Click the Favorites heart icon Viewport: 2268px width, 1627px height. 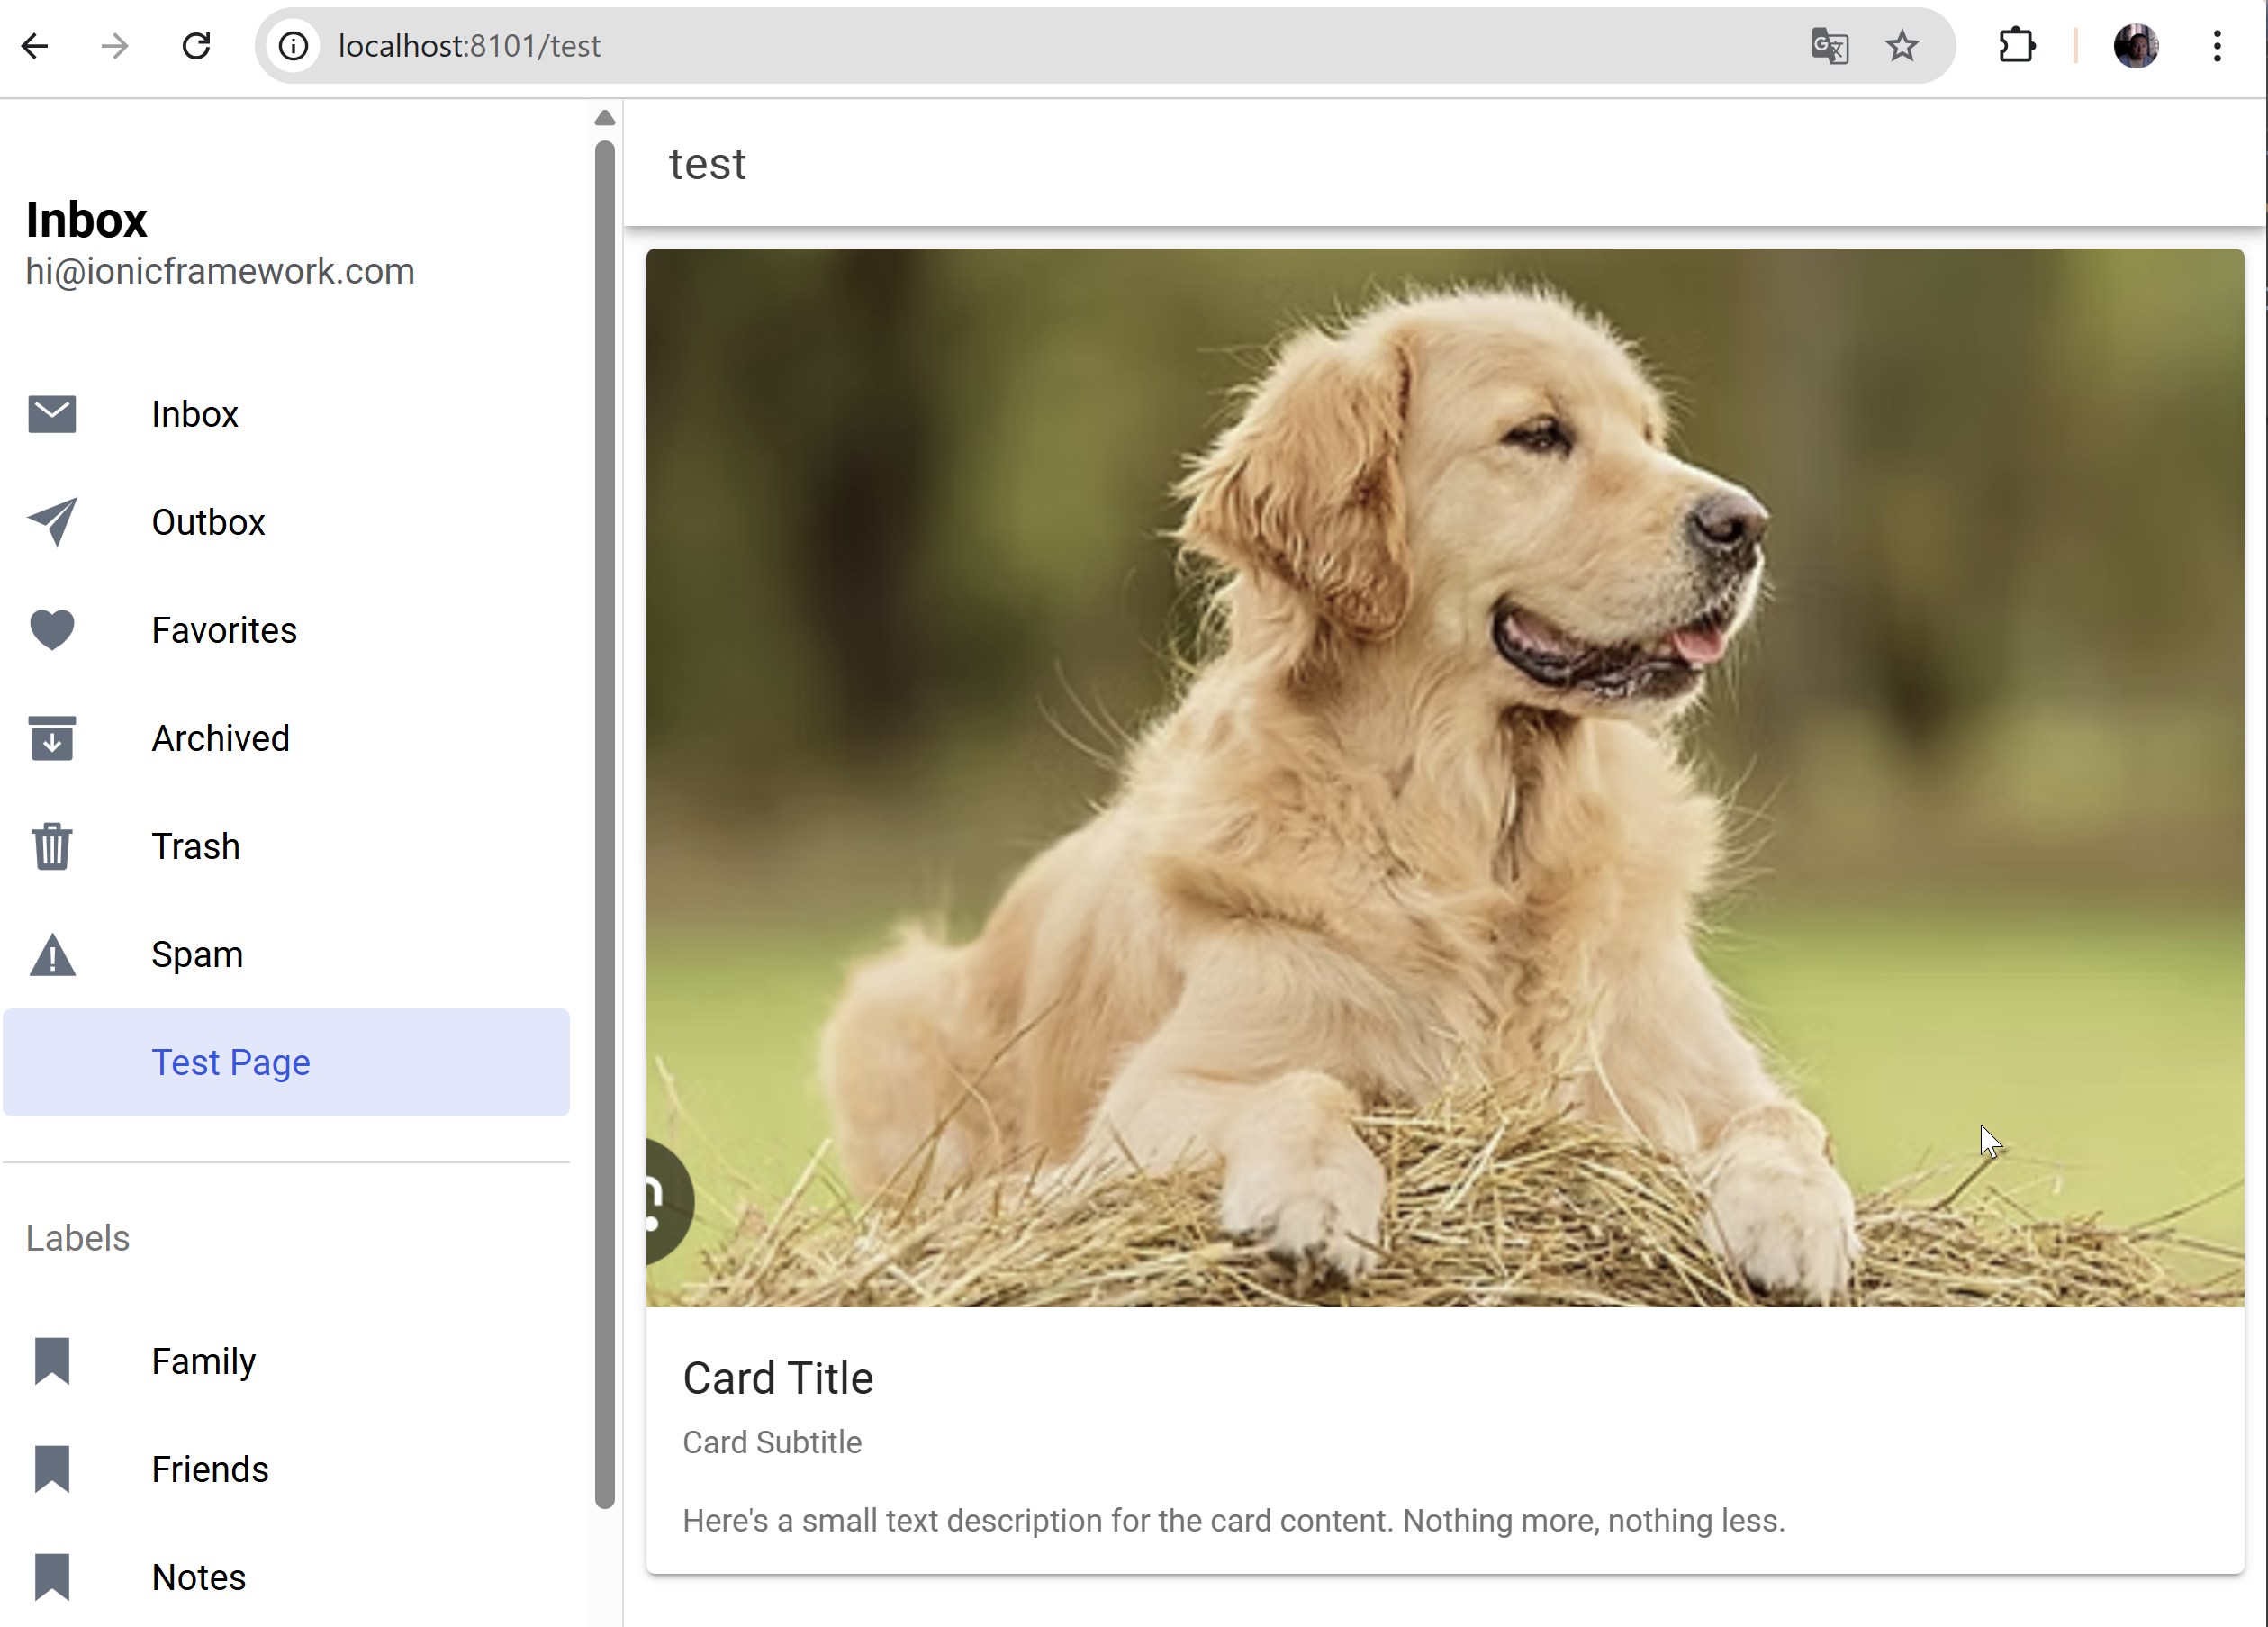coord(52,630)
